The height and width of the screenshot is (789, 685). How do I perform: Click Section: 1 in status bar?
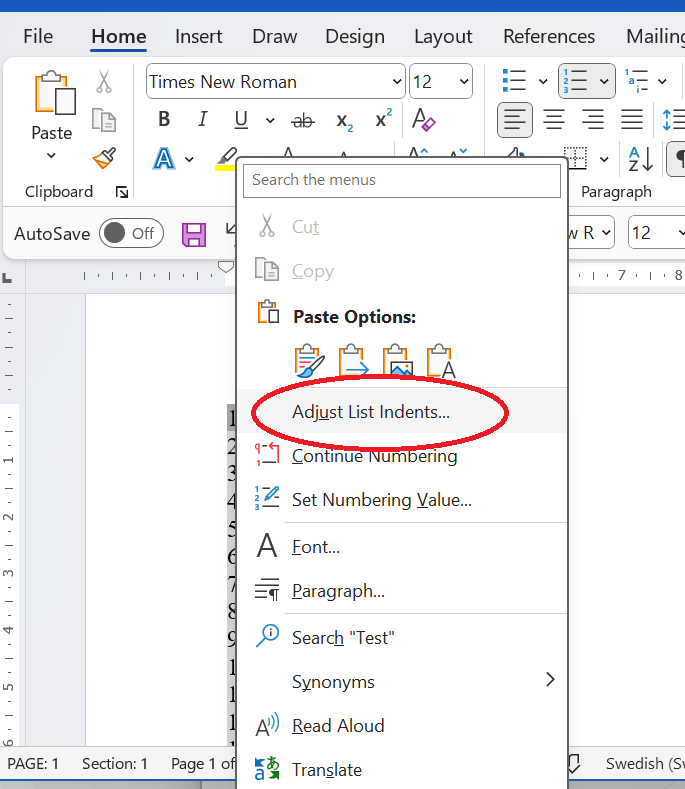pos(115,763)
